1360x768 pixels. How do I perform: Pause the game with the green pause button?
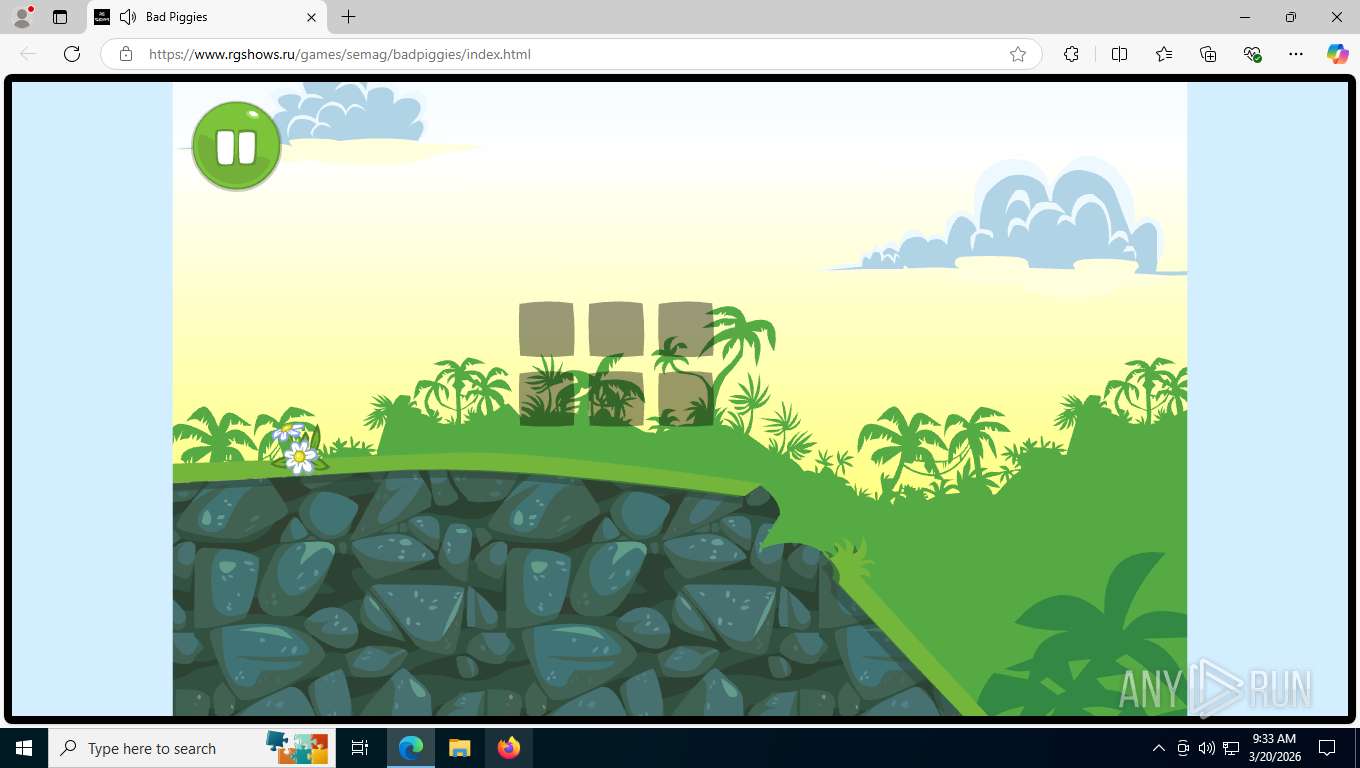pos(237,146)
